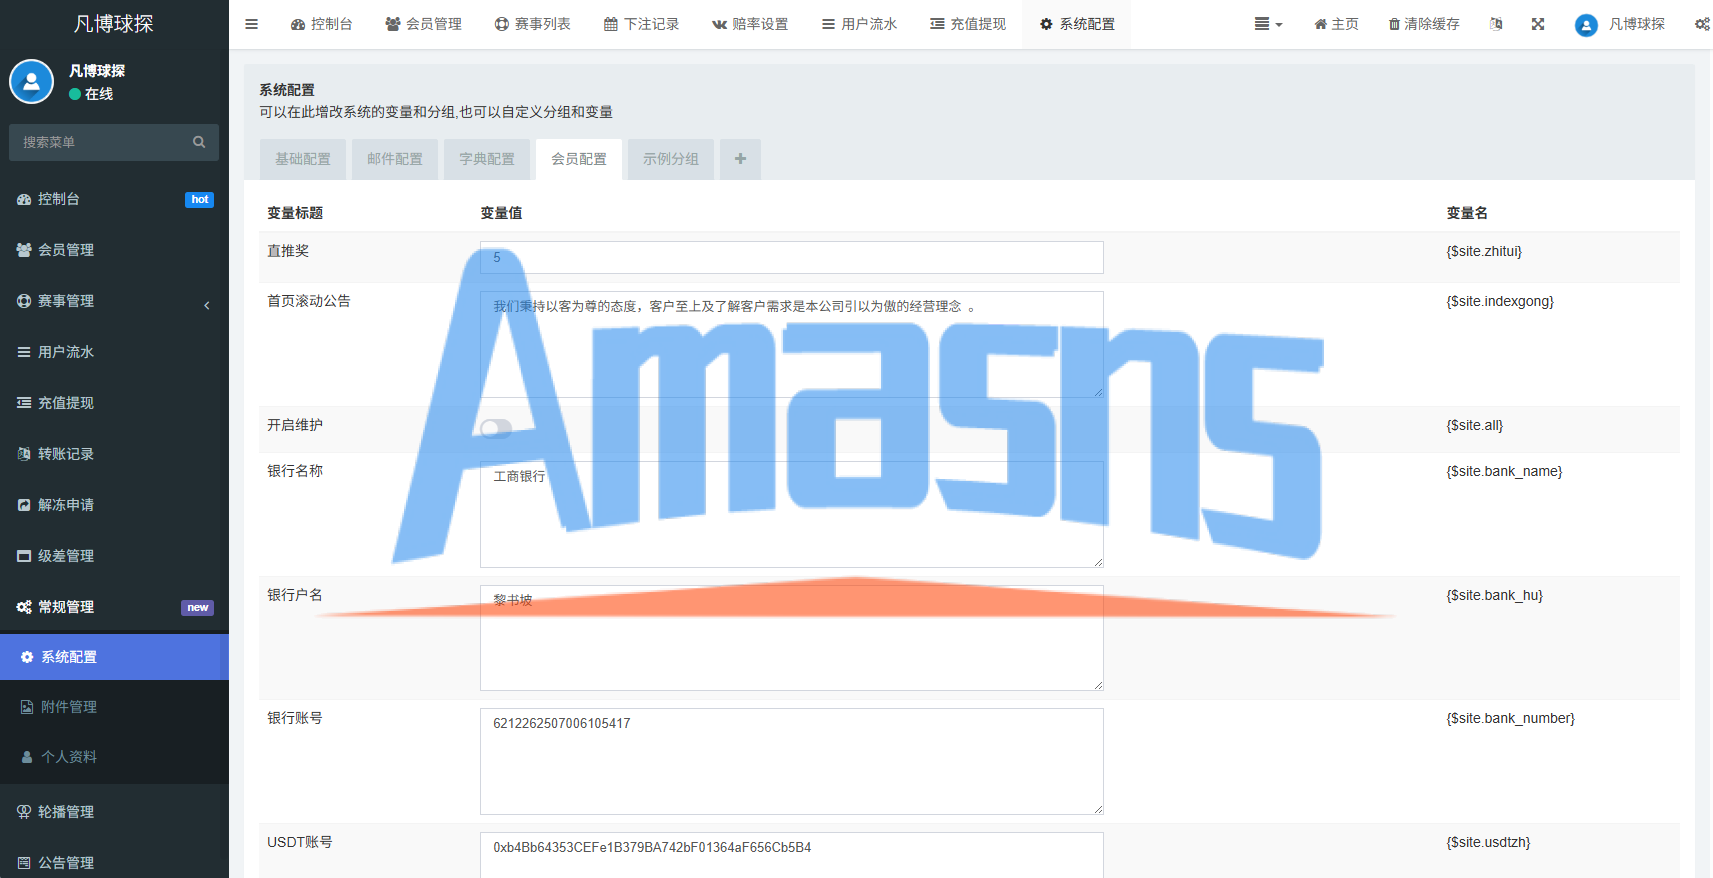Screen dimensions: 1713x878
Task: Open 充值提现 in the sidebar
Action: pyautogui.click(x=114, y=403)
